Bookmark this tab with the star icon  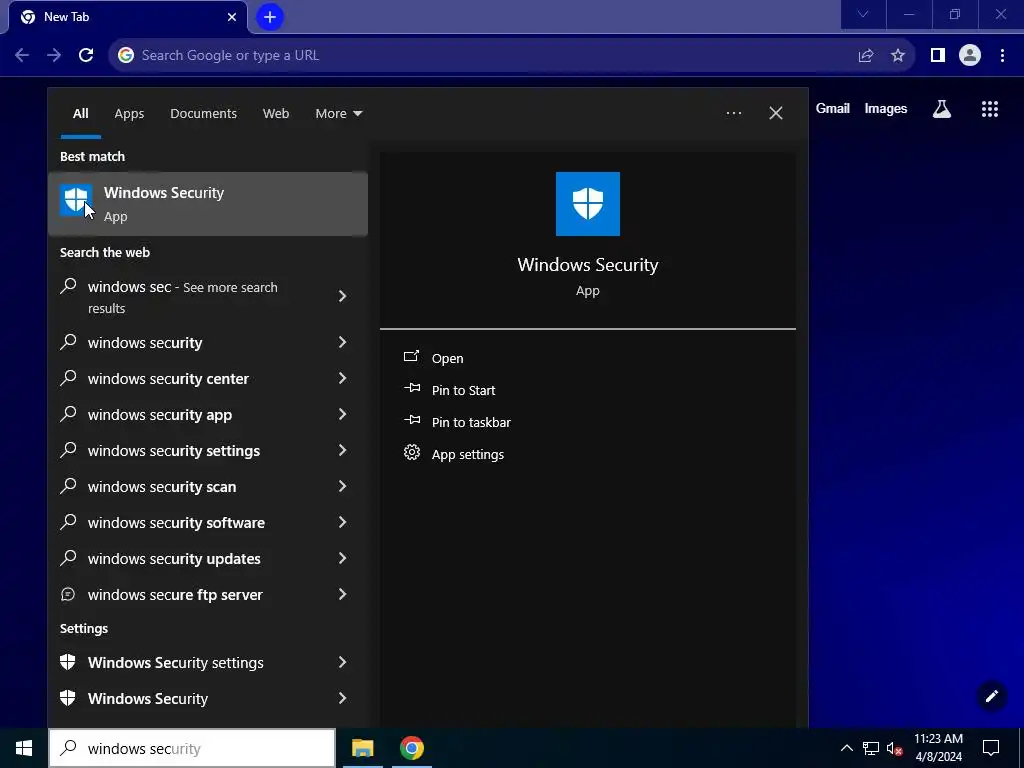898,55
